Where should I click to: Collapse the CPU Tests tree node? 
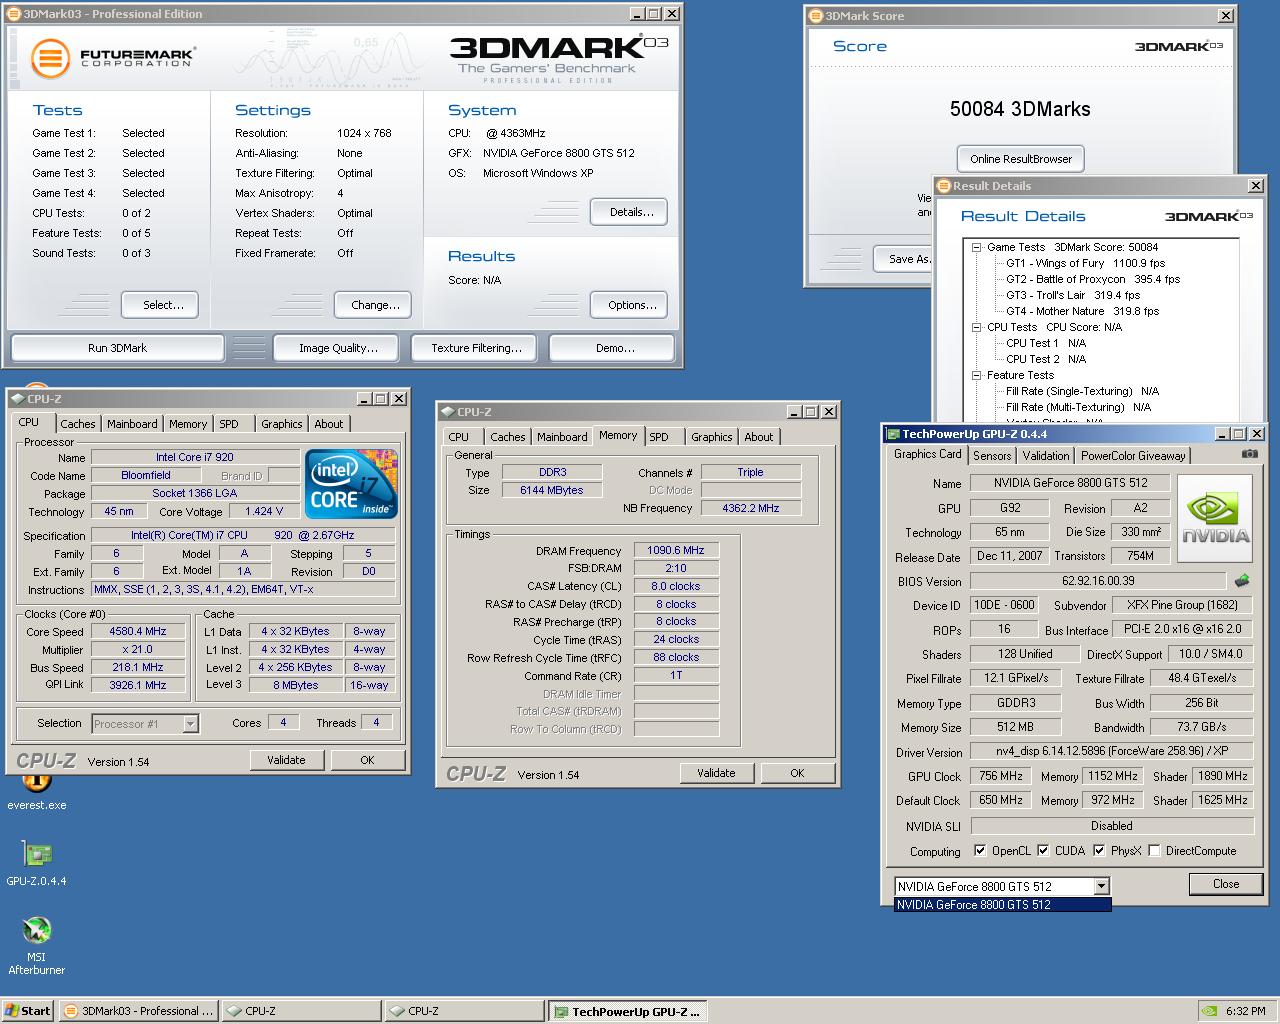[976, 327]
